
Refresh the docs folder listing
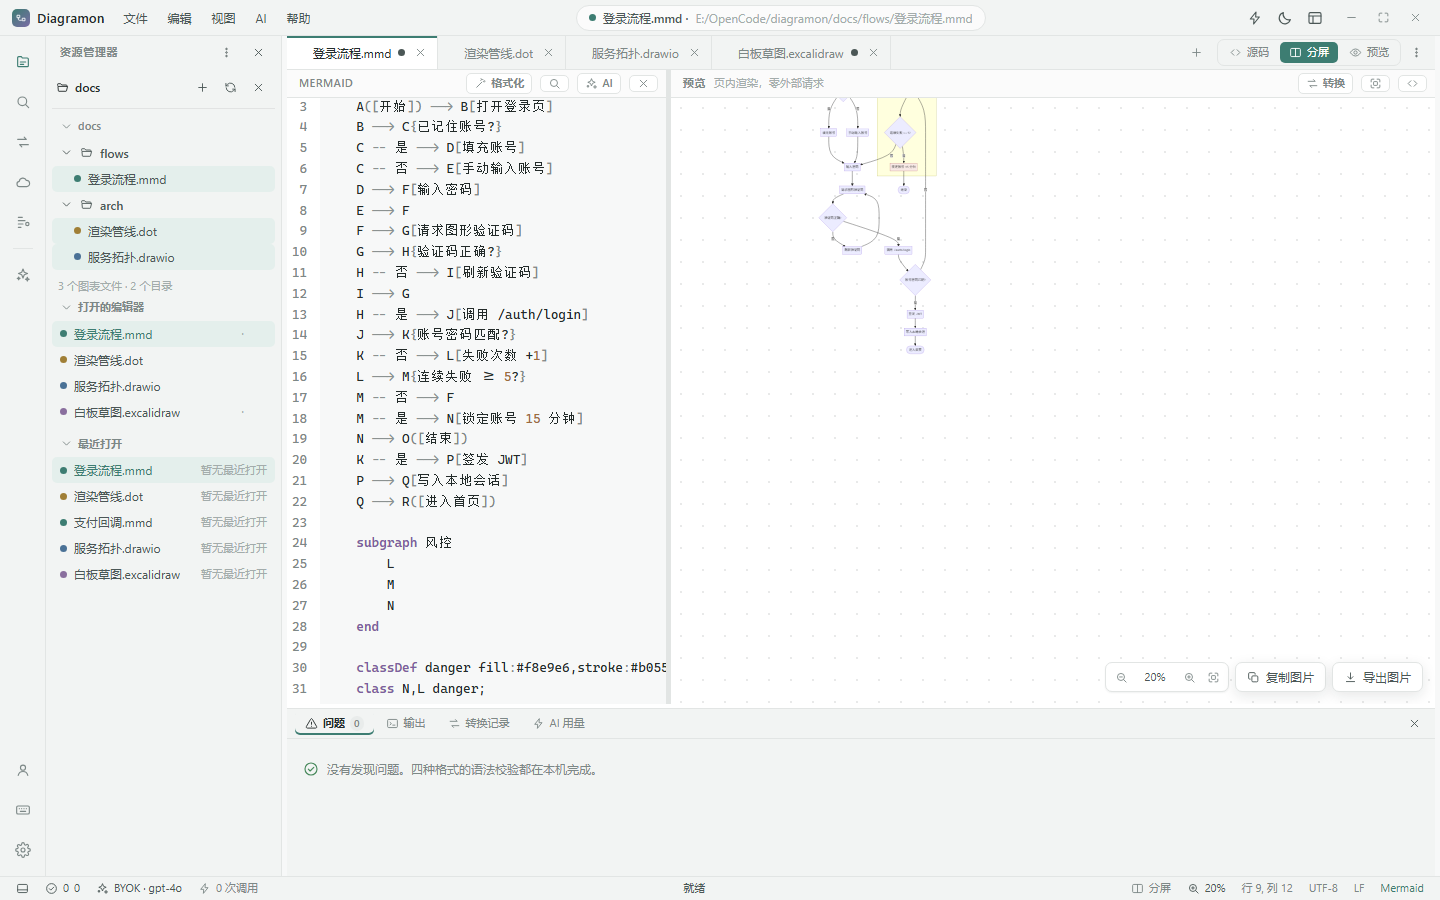[x=230, y=88]
